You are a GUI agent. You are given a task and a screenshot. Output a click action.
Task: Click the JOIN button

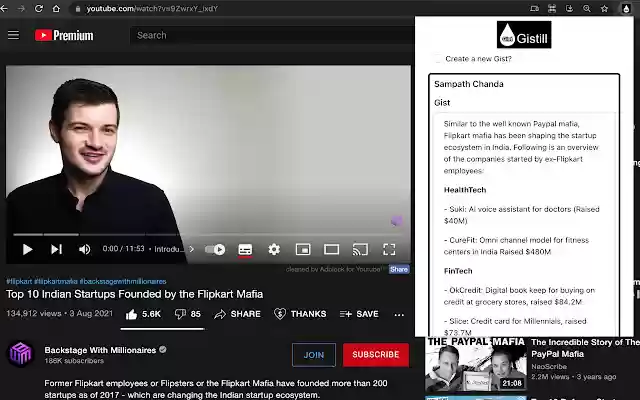point(313,355)
